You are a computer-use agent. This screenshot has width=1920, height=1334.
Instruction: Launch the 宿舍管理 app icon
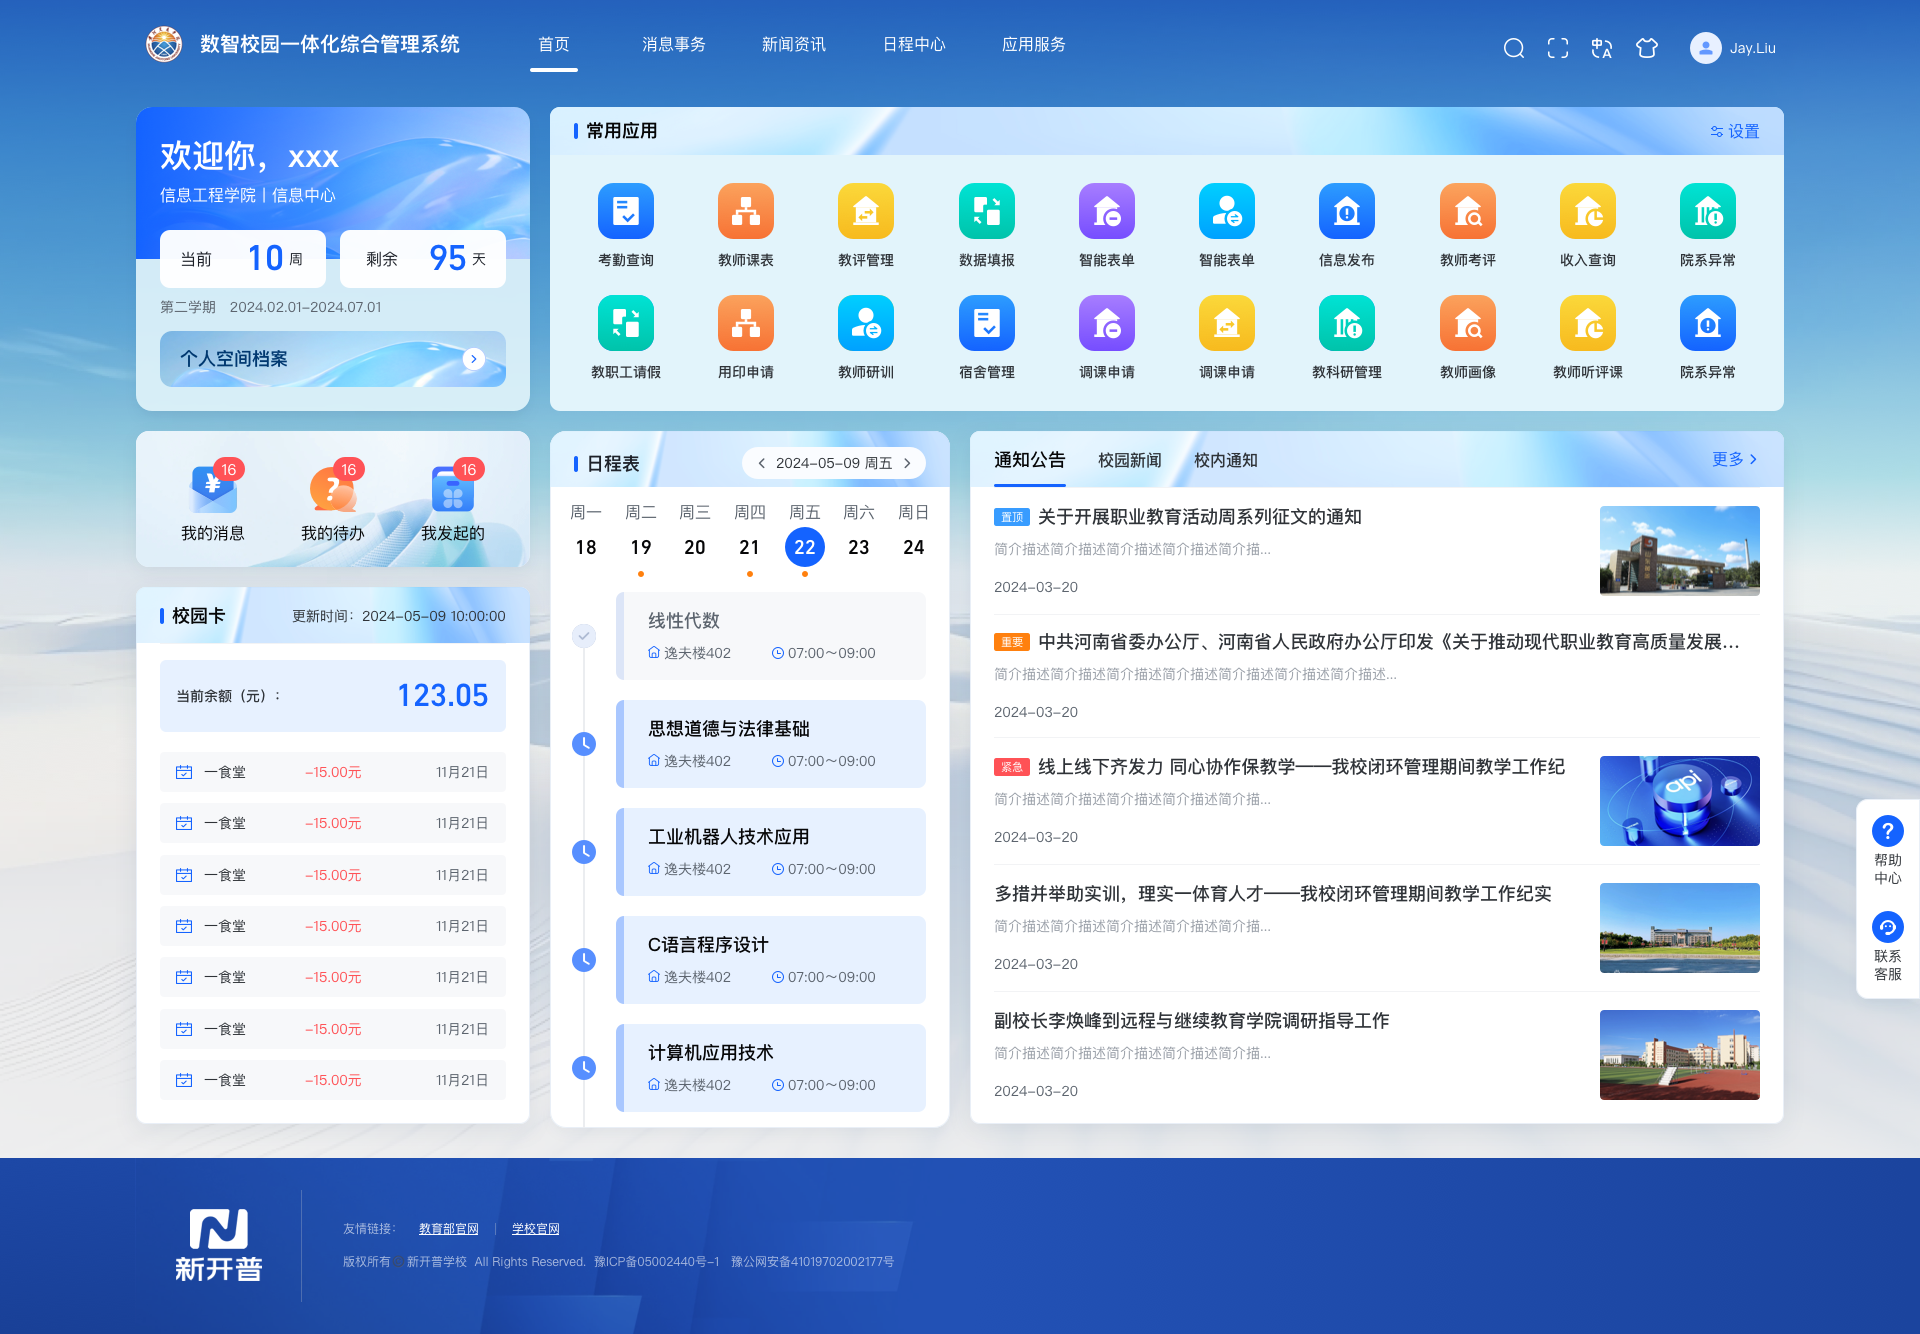pos(986,324)
